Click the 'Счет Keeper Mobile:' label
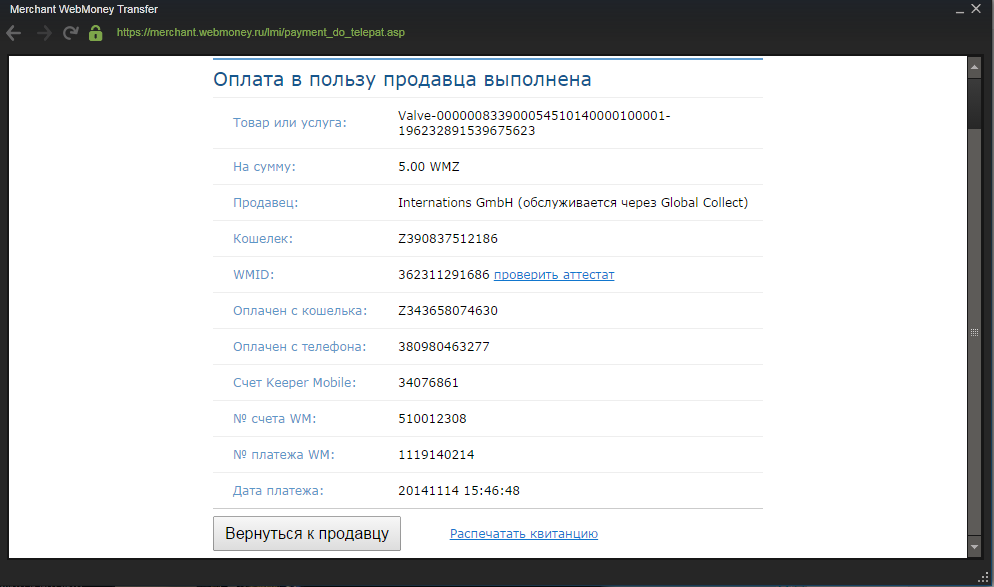994x587 pixels. click(294, 383)
